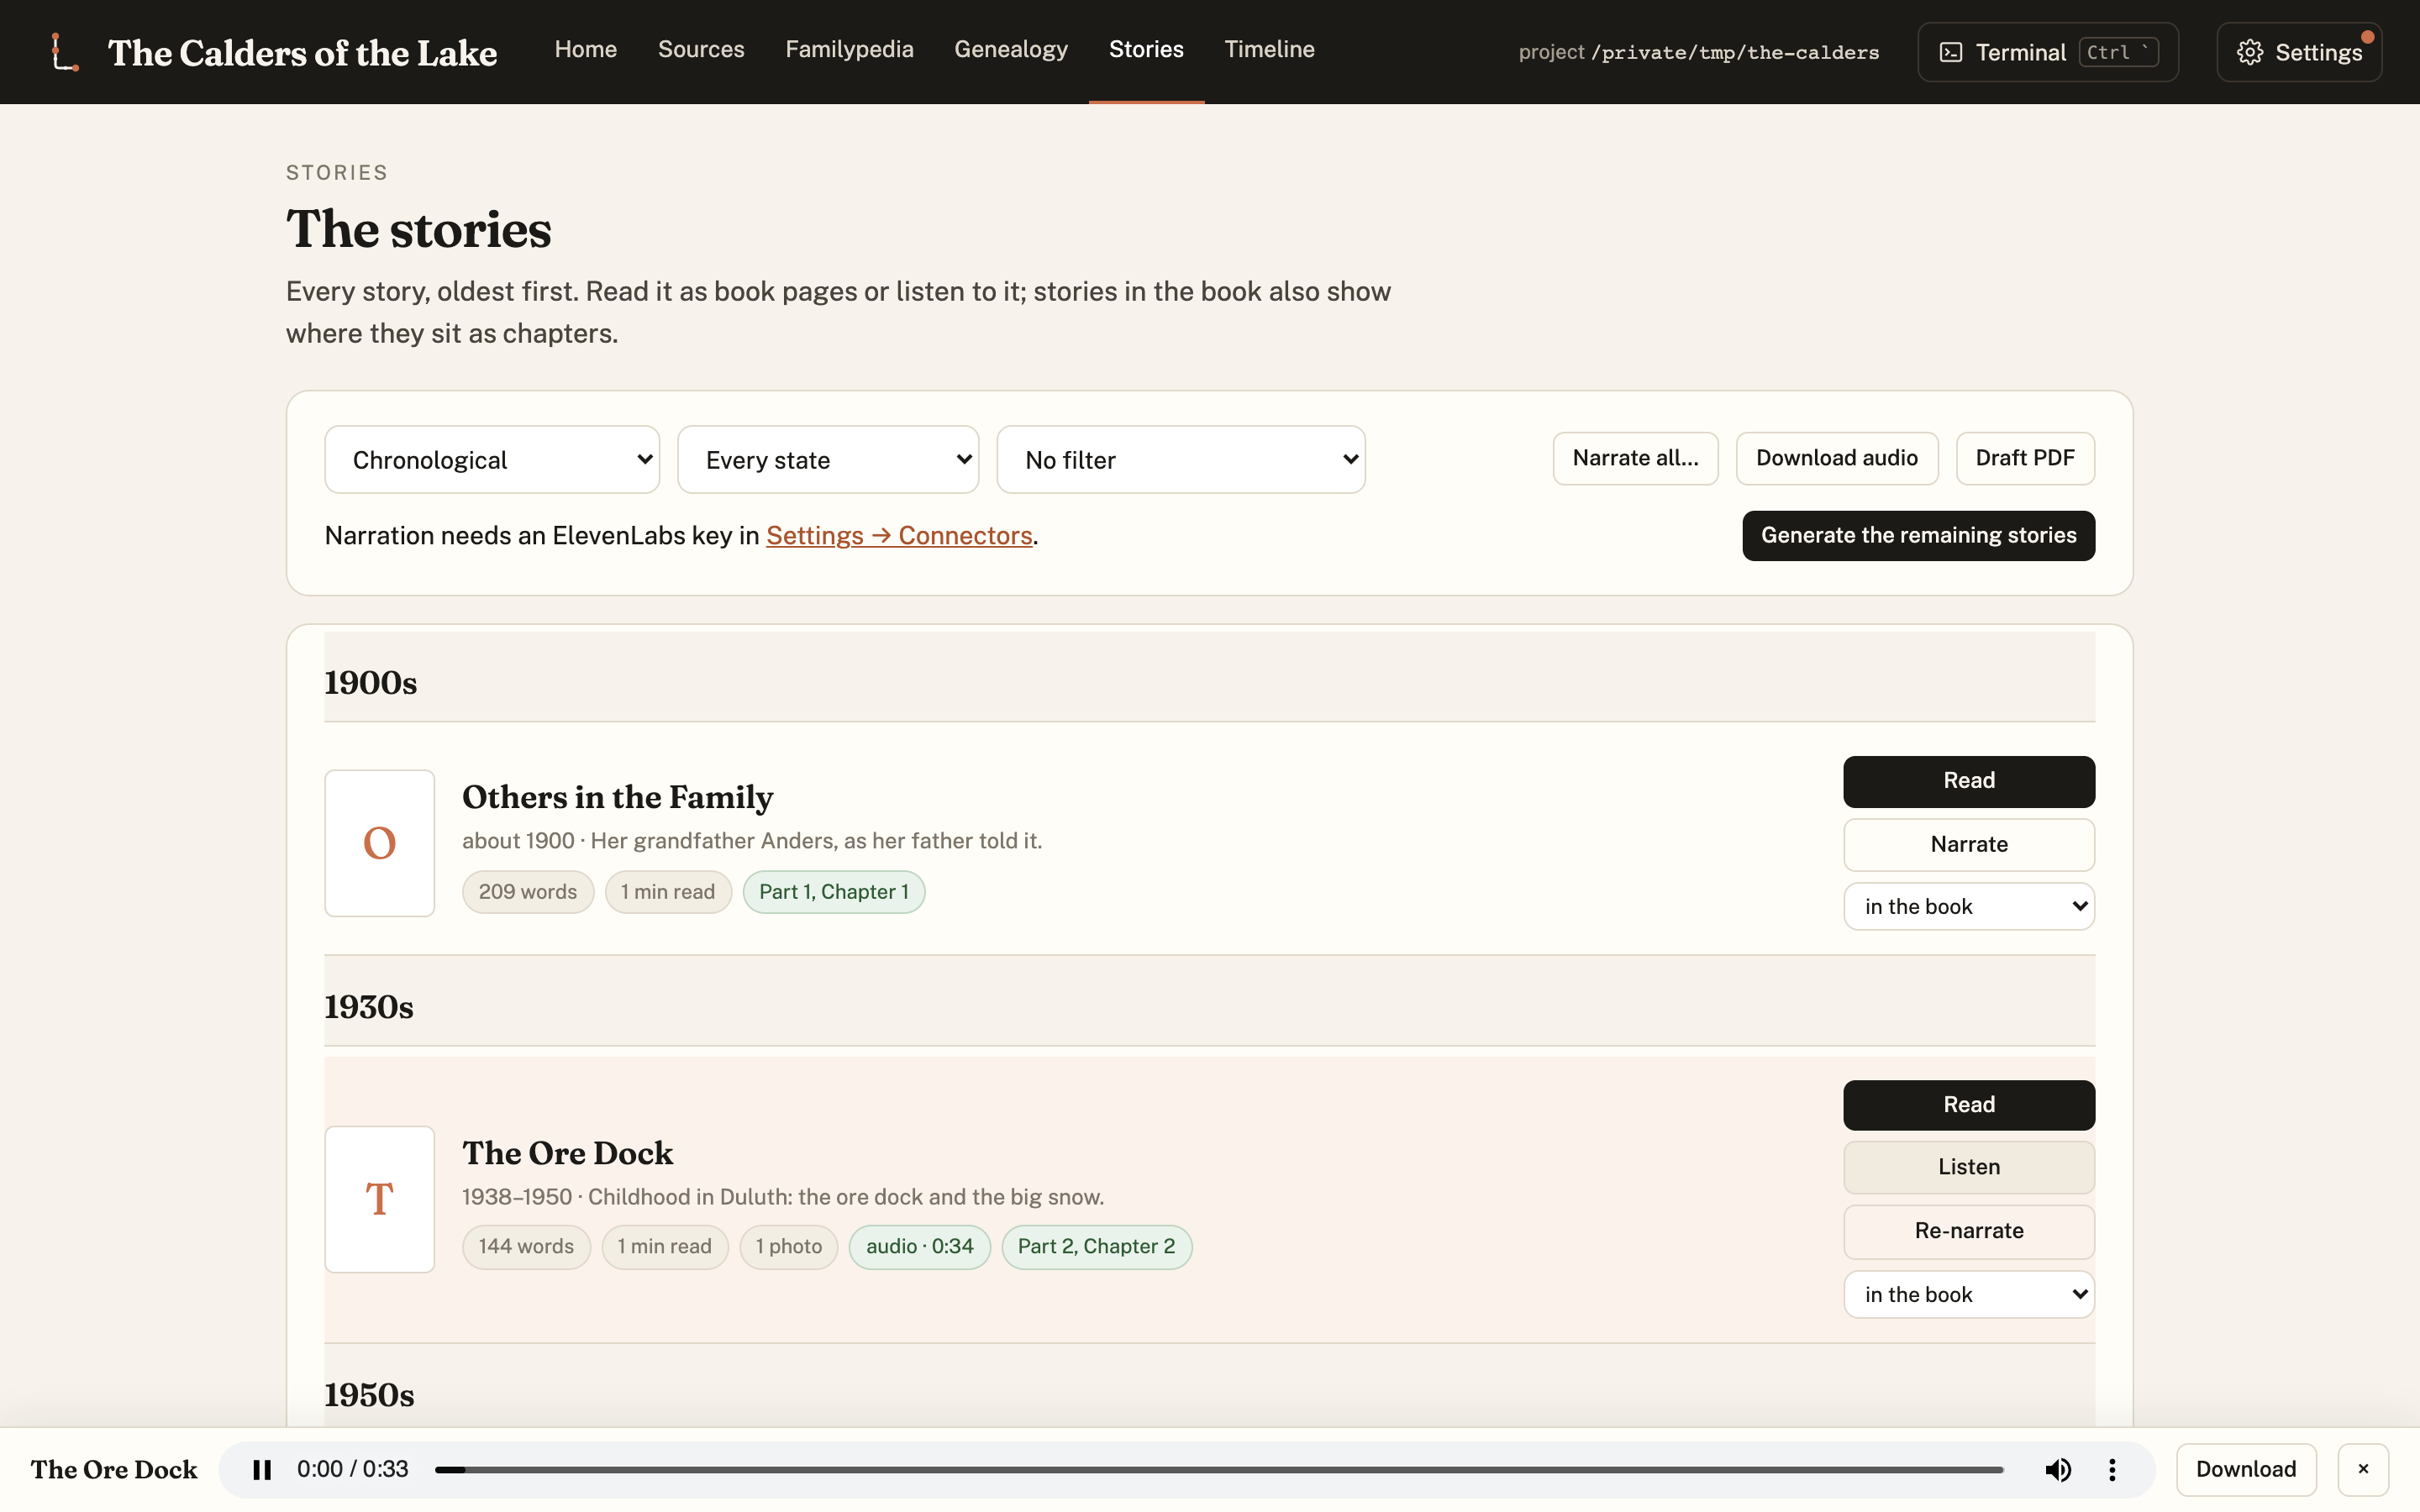
Task: Download The Ore Dock audio from player
Action: (x=2245, y=1469)
